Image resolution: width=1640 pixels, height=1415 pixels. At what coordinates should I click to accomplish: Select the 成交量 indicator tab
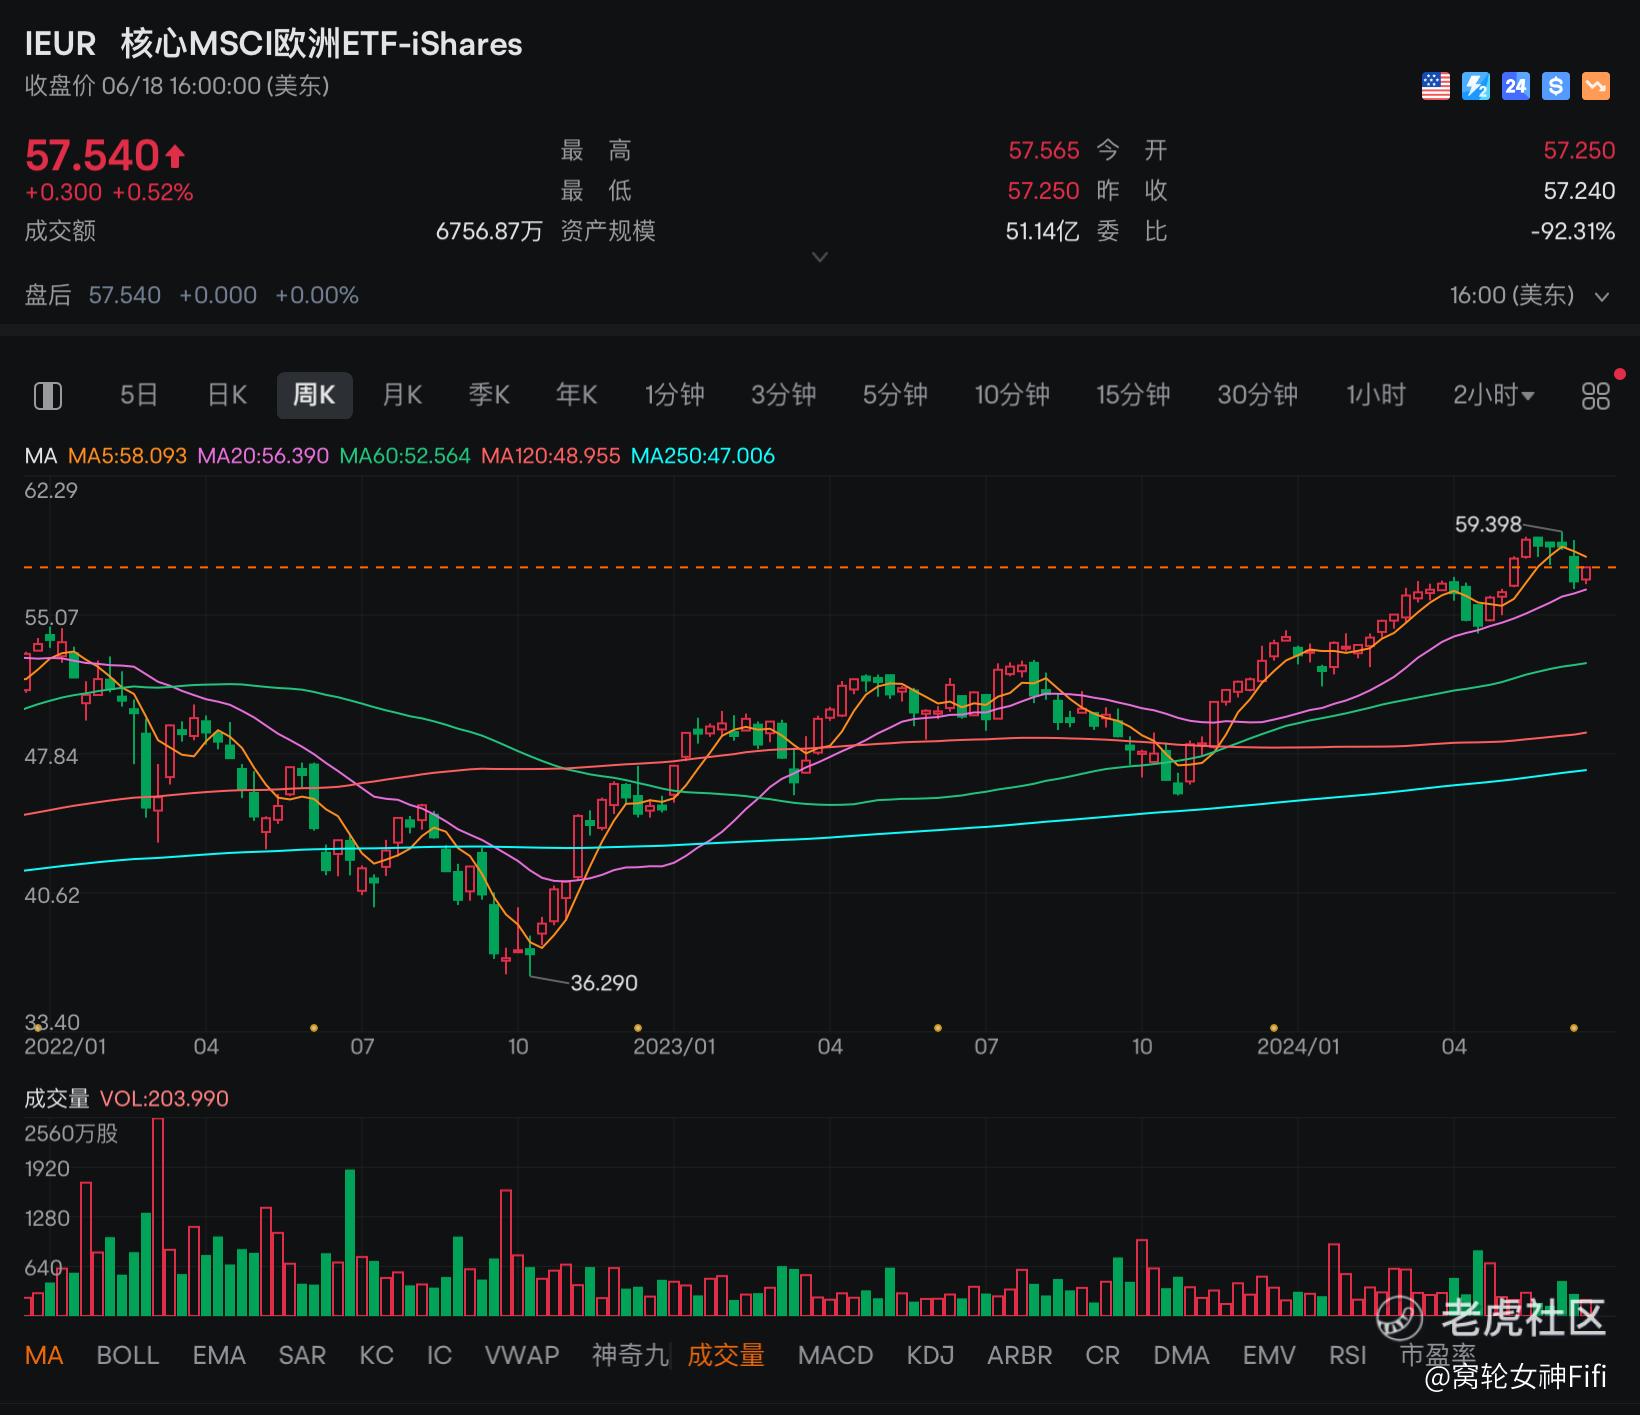[726, 1355]
